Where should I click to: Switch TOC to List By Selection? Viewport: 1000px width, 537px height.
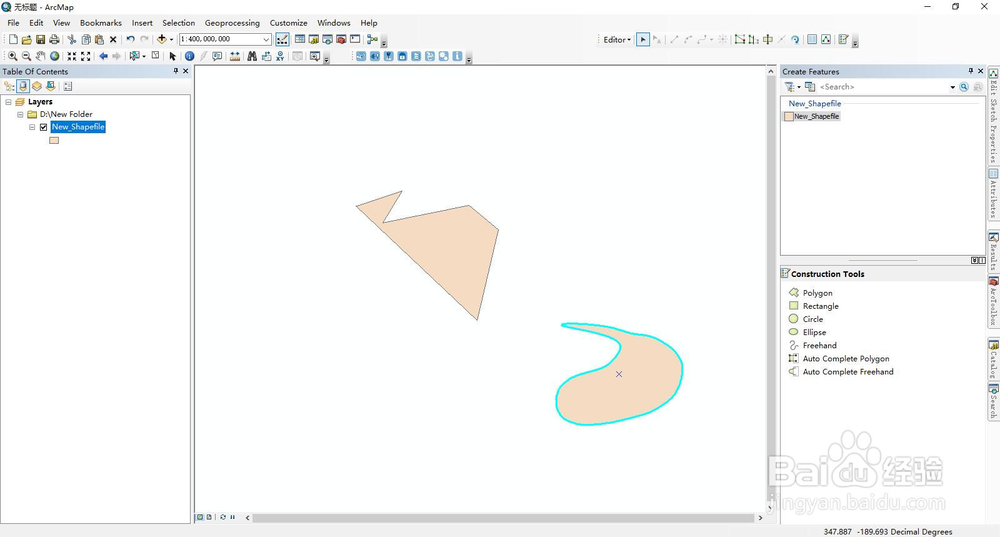[50, 86]
